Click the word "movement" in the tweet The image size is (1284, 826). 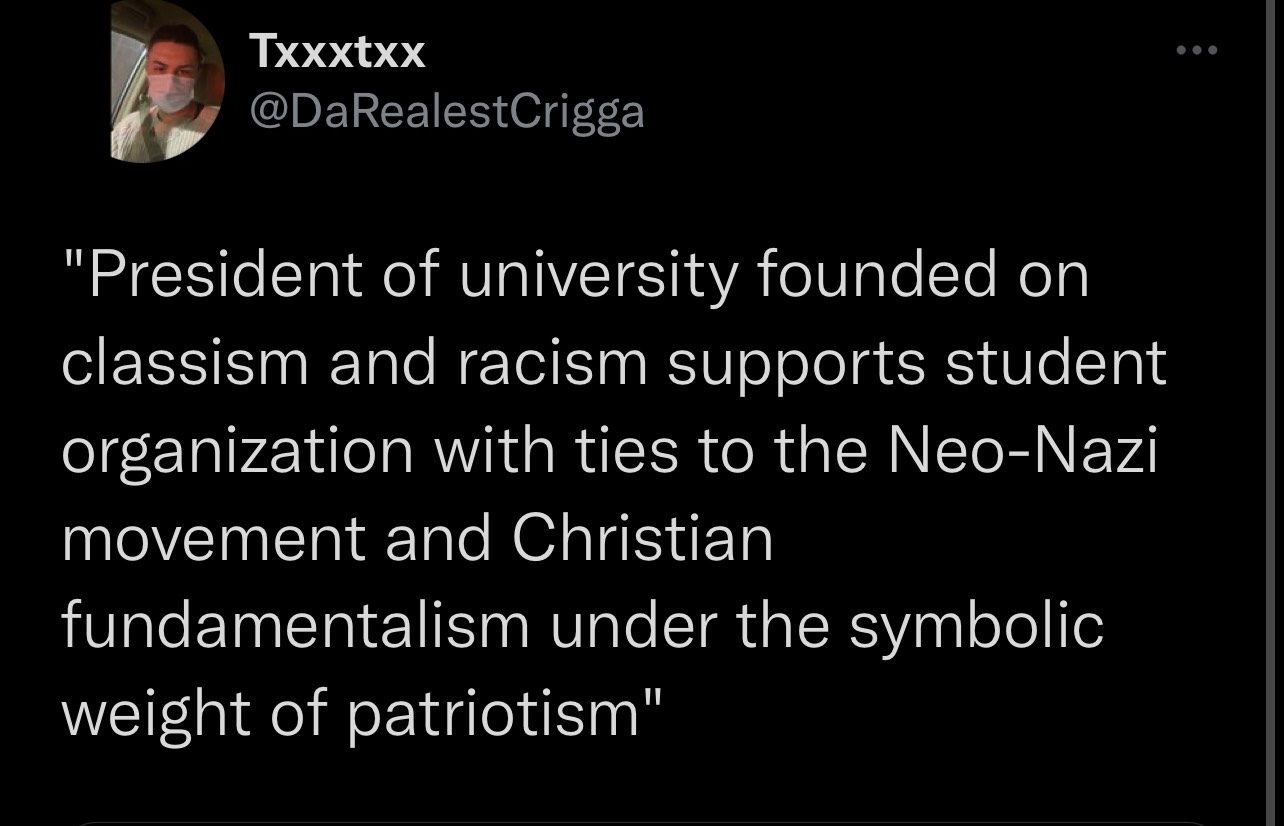click(213, 540)
